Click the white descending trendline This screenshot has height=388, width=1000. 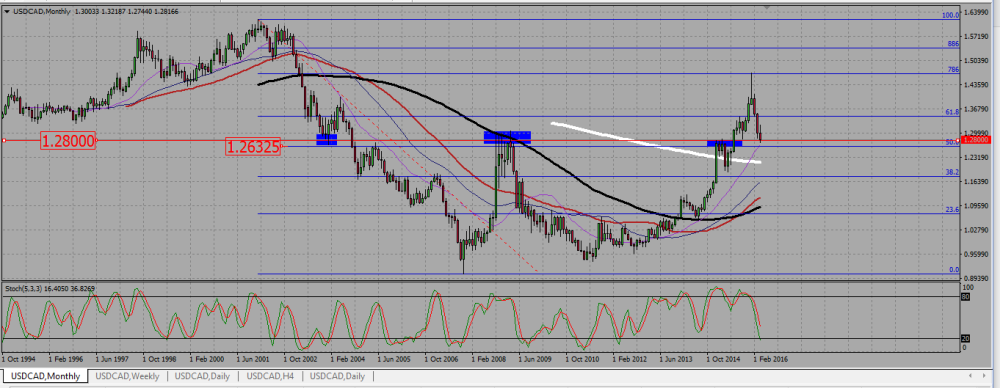tap(656, 143)
